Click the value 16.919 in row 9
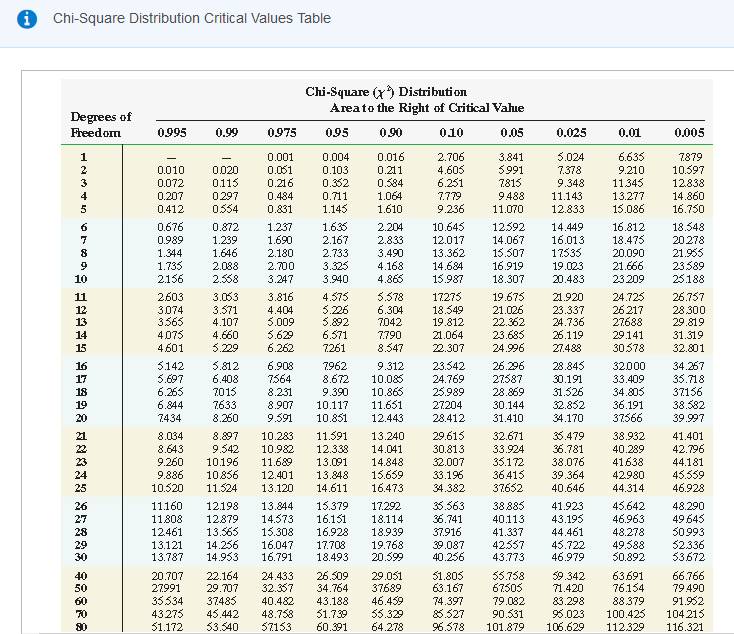Screen dimensions: 734x634 coord(508,266)
